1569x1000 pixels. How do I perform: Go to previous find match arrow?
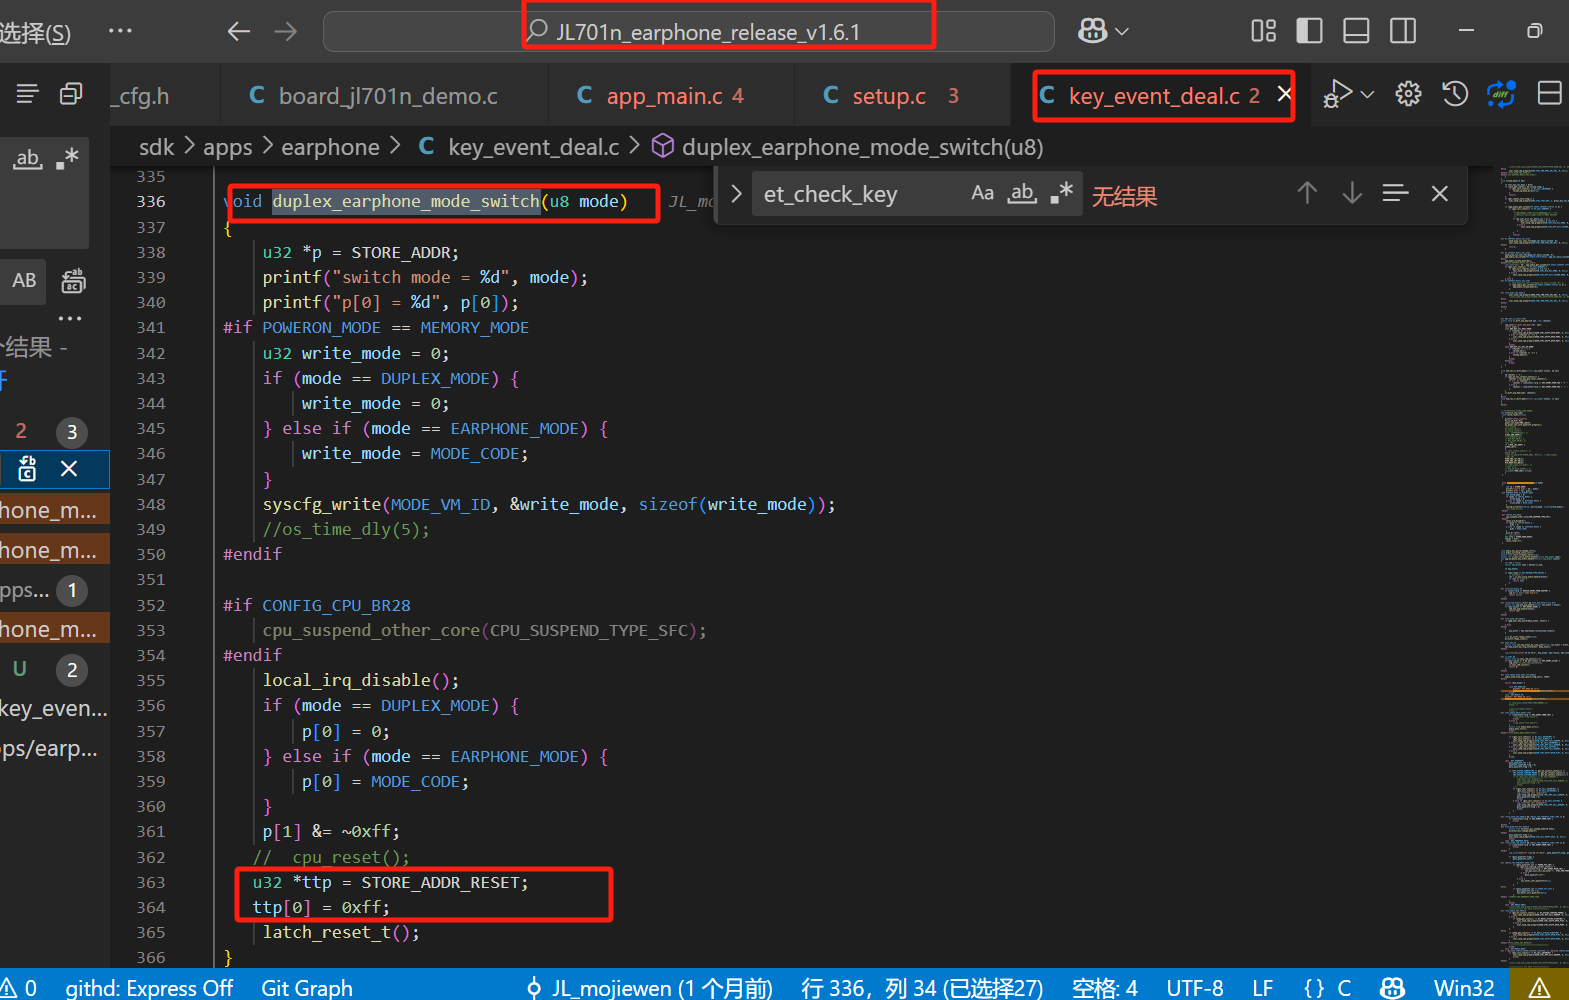point(1307,193)
